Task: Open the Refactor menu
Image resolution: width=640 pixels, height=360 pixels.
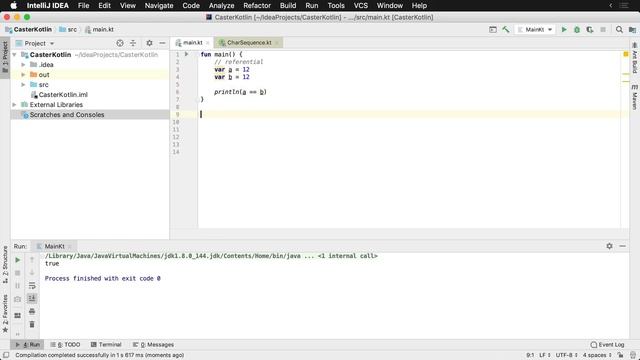Action: [257, 6]
